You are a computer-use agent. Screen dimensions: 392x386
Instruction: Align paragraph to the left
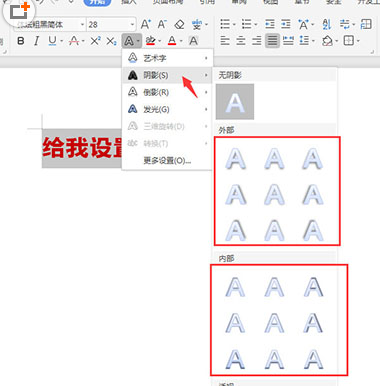(225, 41)
